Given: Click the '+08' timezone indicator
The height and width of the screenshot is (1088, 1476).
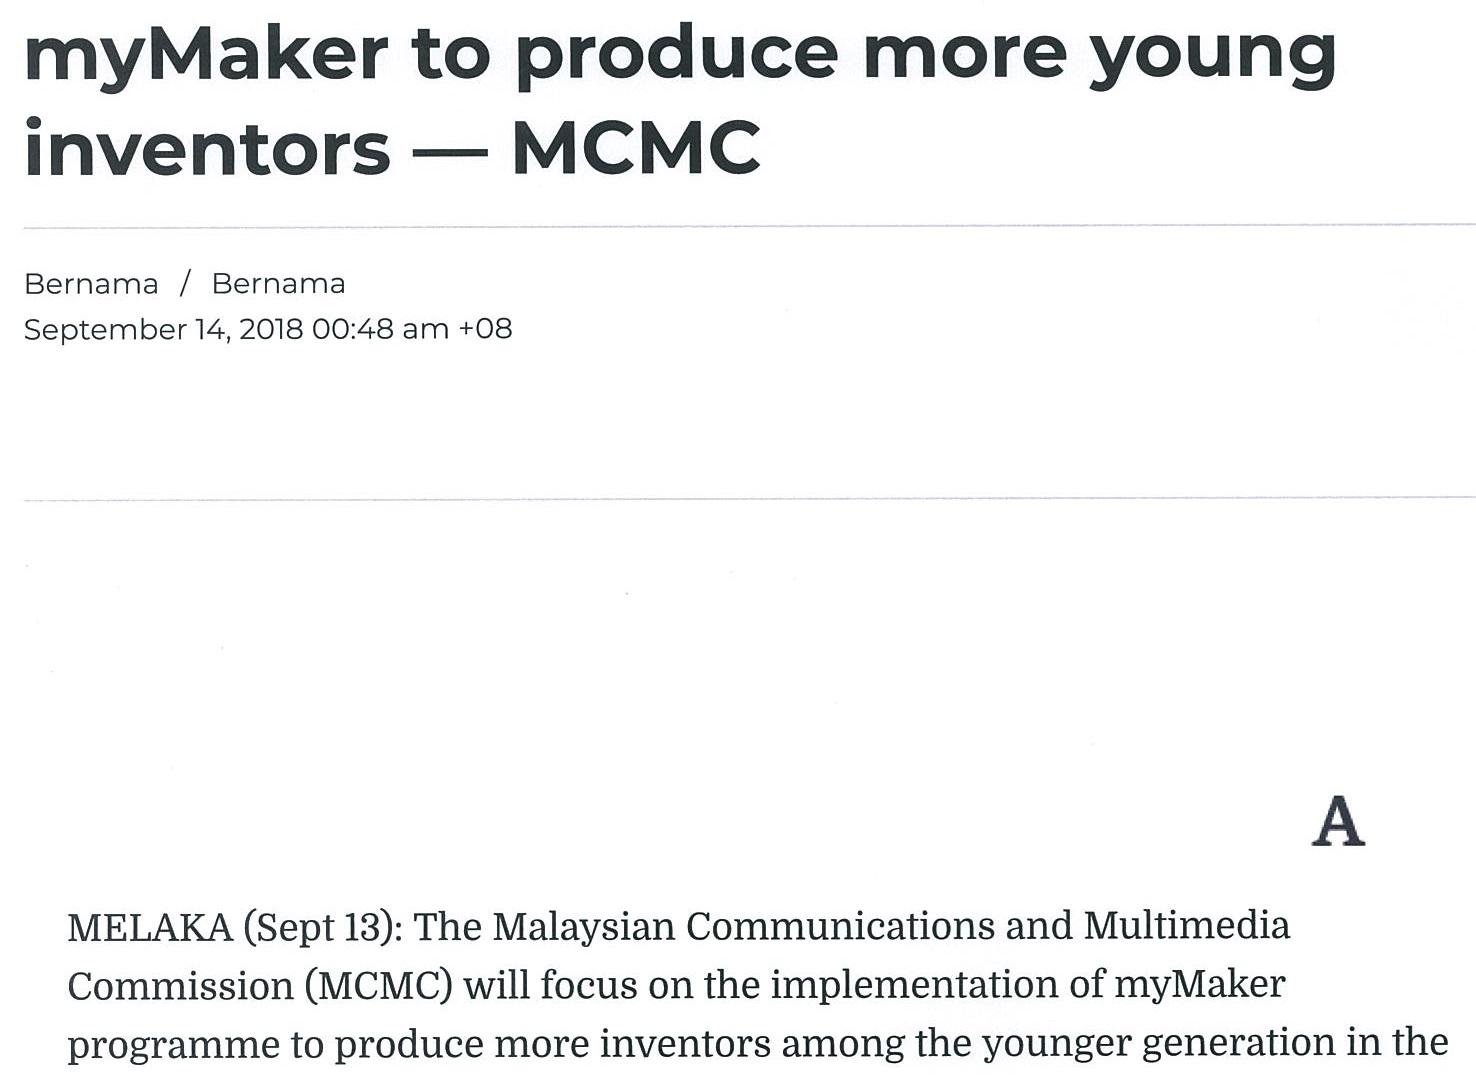Looking at the screenshot, I should click(485, 329).
